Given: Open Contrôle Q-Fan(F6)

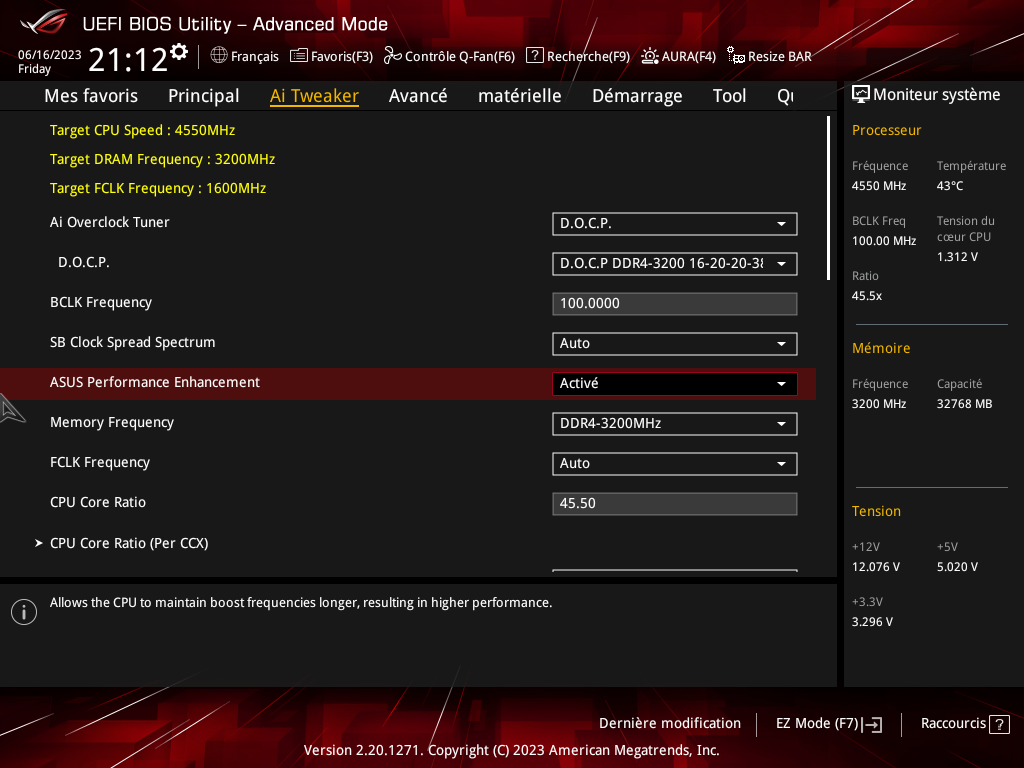Looking at the screenshot, I should coord(449,56).
